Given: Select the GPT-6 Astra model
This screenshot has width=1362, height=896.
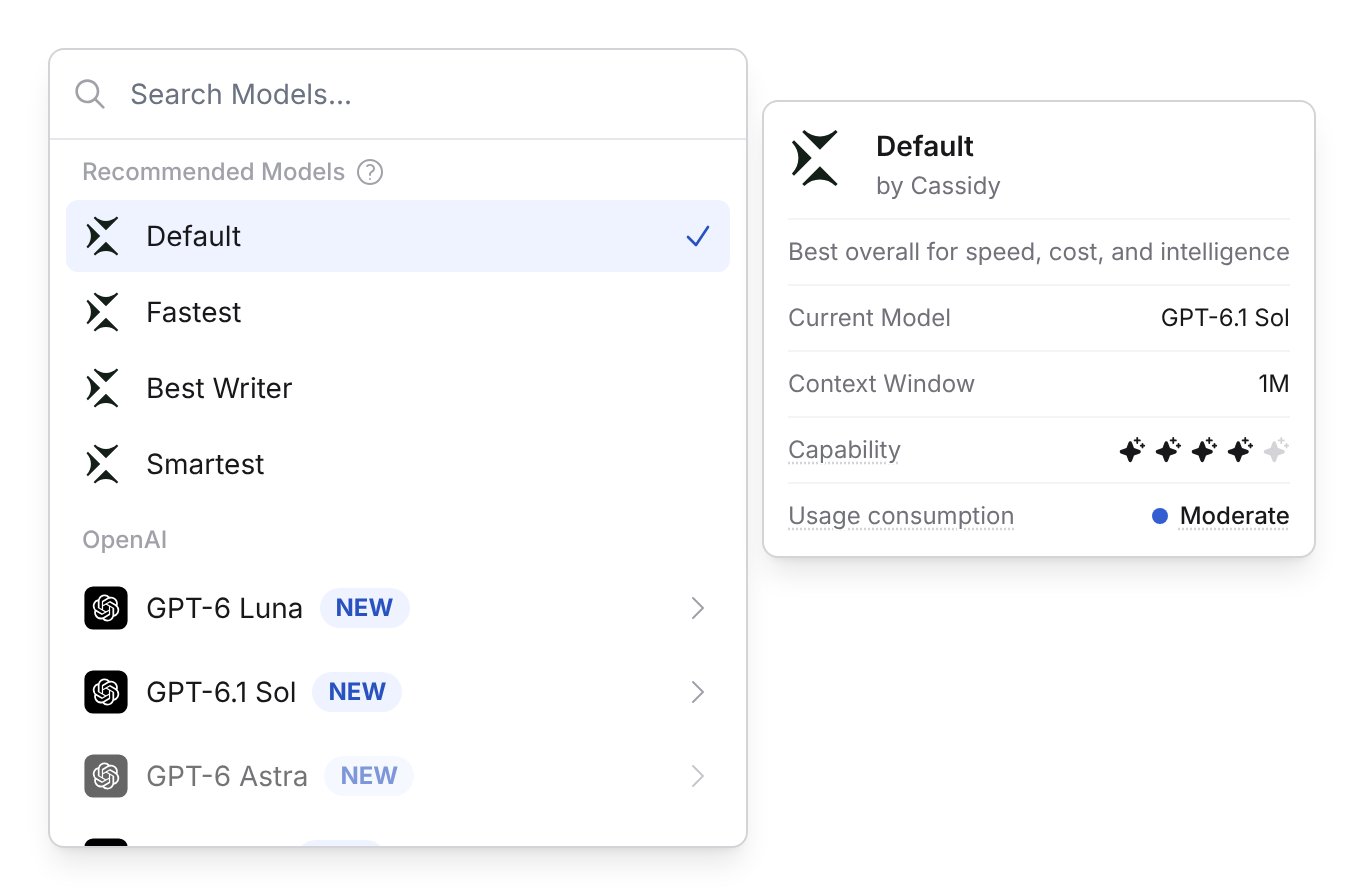Looking at the screenshot, I should click(398, 776).
